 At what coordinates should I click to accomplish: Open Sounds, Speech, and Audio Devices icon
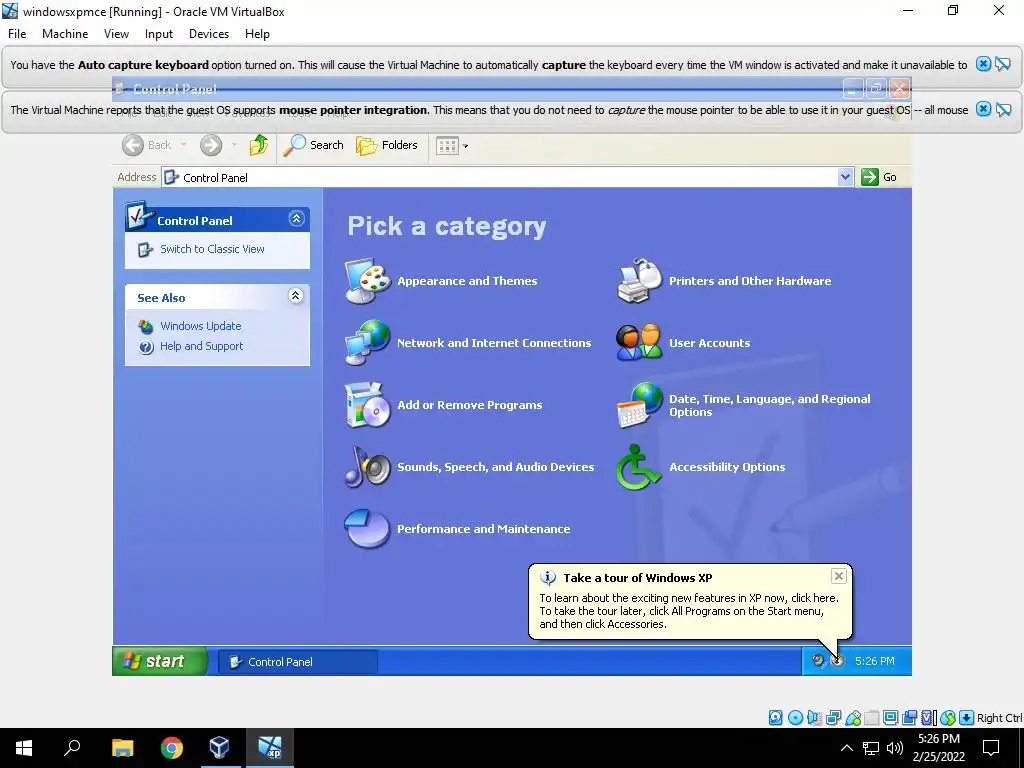pyautogui.click(x=368, y=467)
